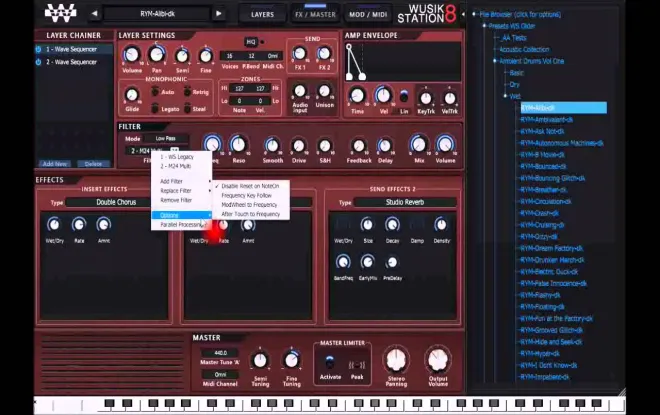Image resolution: width=660 pixels, height=415 pixels.
Task: Click the layer Volume knob
Action: pos(131,55)
